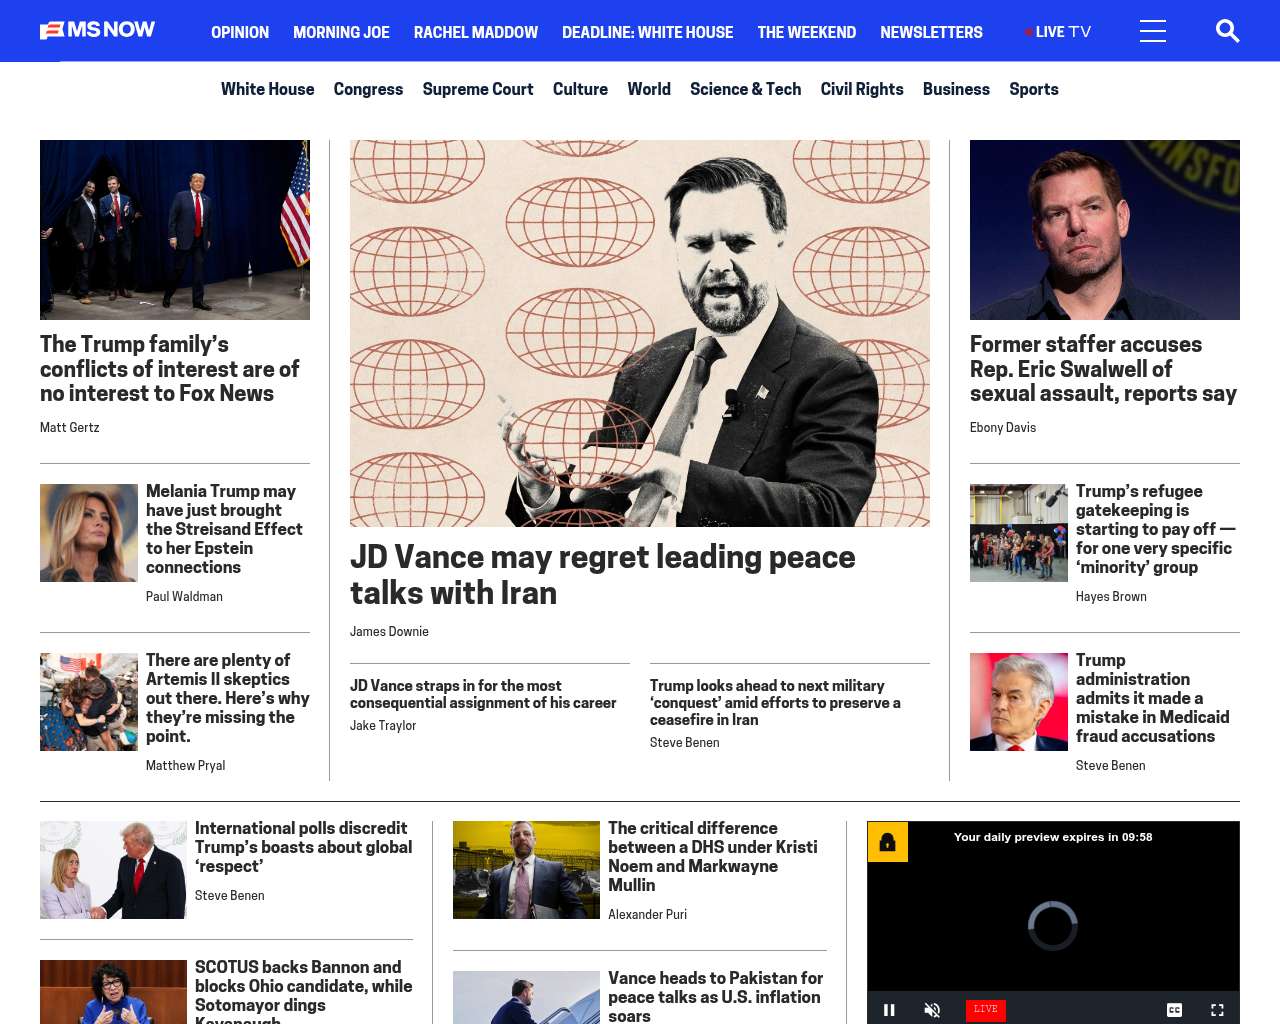Open the Civil Rights topic
This screenshot has width=1280, height=1024.
(x=862, y=89)
